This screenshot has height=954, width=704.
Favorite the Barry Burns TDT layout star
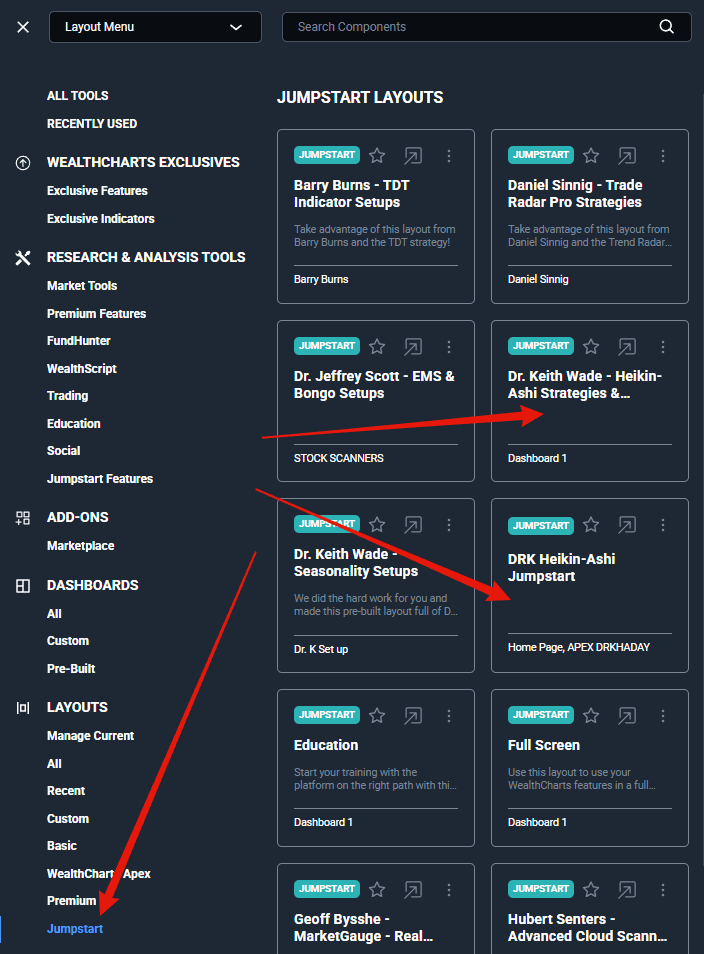377,156
